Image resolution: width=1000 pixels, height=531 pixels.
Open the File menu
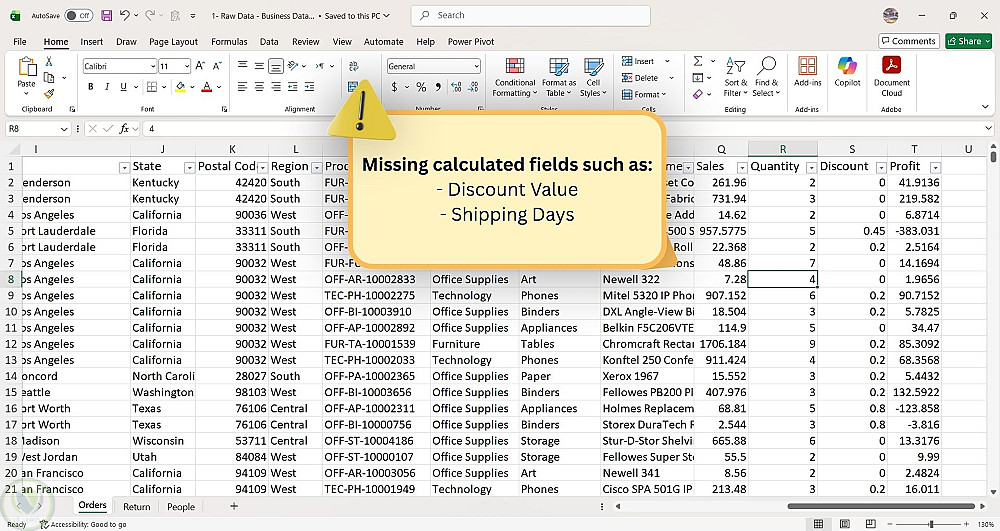tap(20, 41)
